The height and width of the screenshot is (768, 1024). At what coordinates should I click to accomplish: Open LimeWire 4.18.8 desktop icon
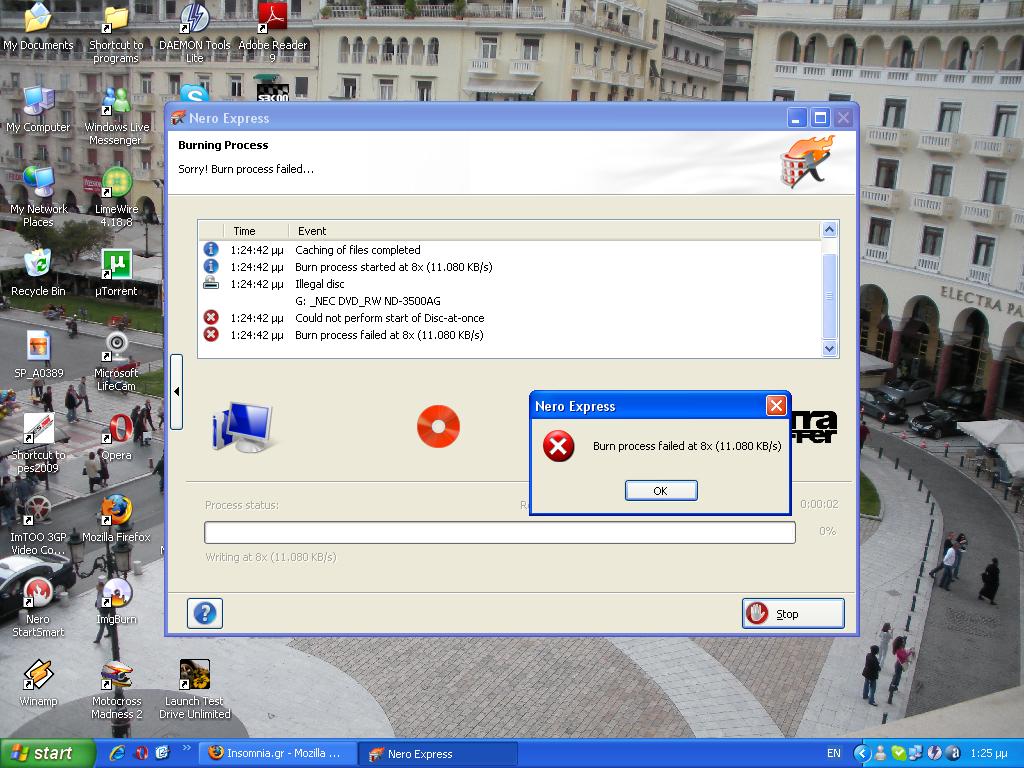pyautogui.click(x=116, y=197)
